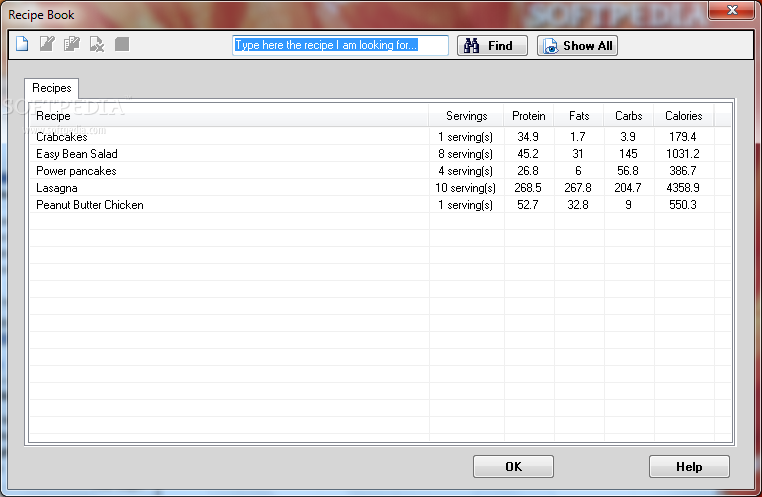This screenshot has height=497, width=762.
Task: Click the edit recipe pencil icon
Action: (x=47, y=44)
